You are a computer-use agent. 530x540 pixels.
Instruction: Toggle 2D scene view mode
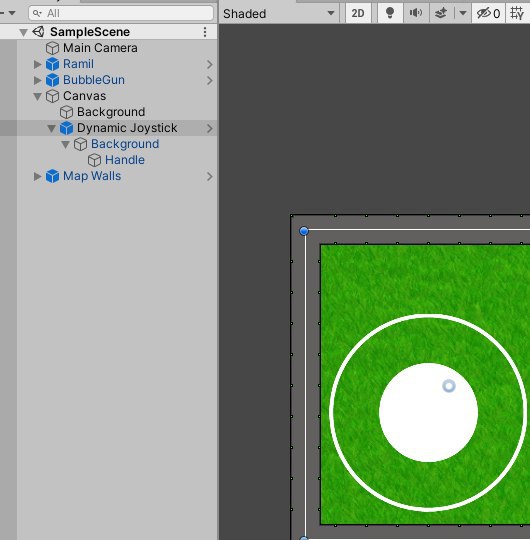[358, 13]
